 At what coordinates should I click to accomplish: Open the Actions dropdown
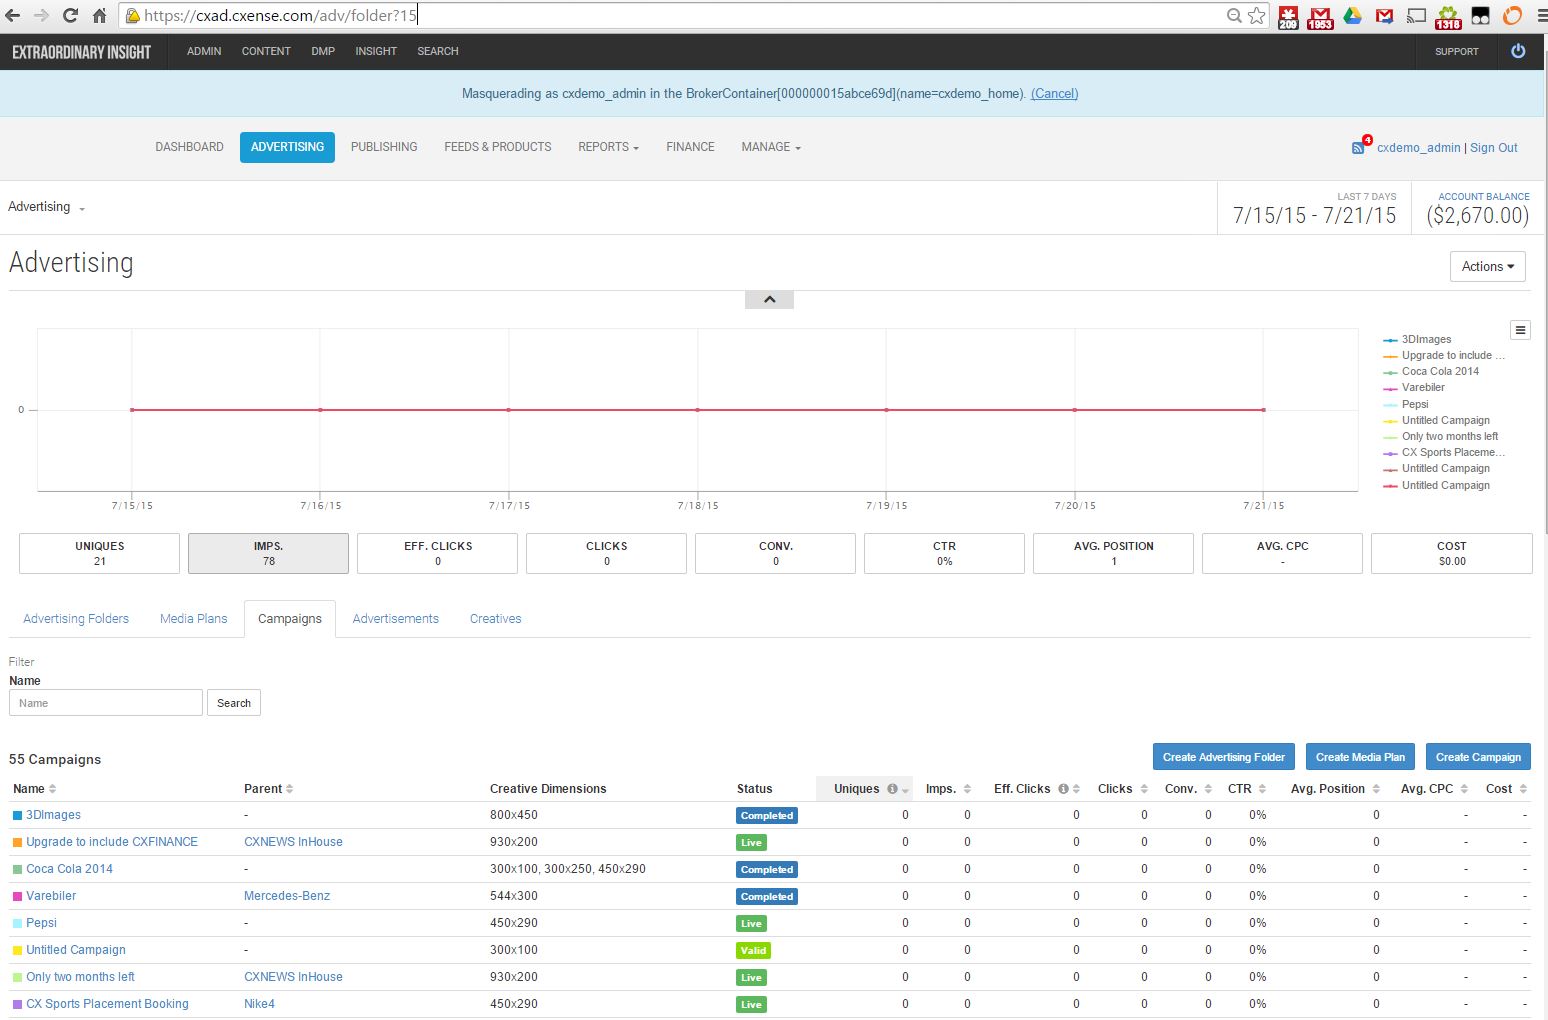click(1487, 266)
